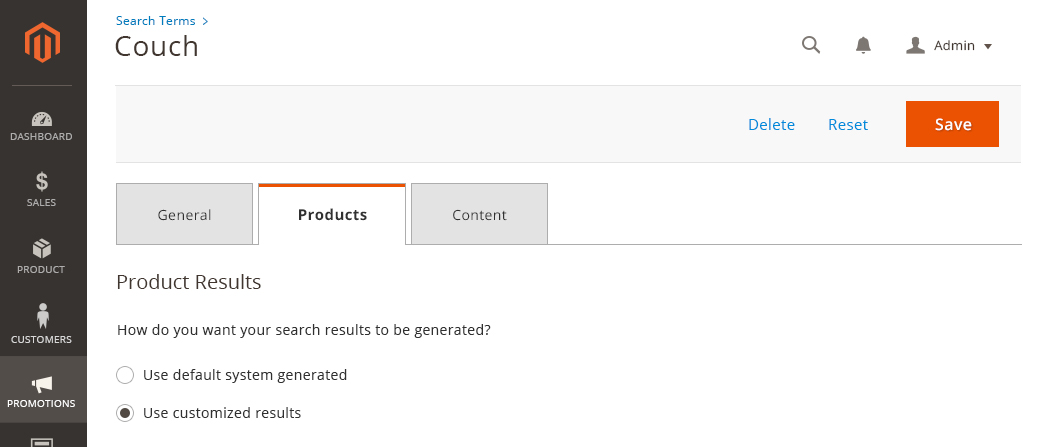The height and width of the screenshot is (447, 1038).
Task: Open the Customers person icon
Action: (x=43, y=316)
